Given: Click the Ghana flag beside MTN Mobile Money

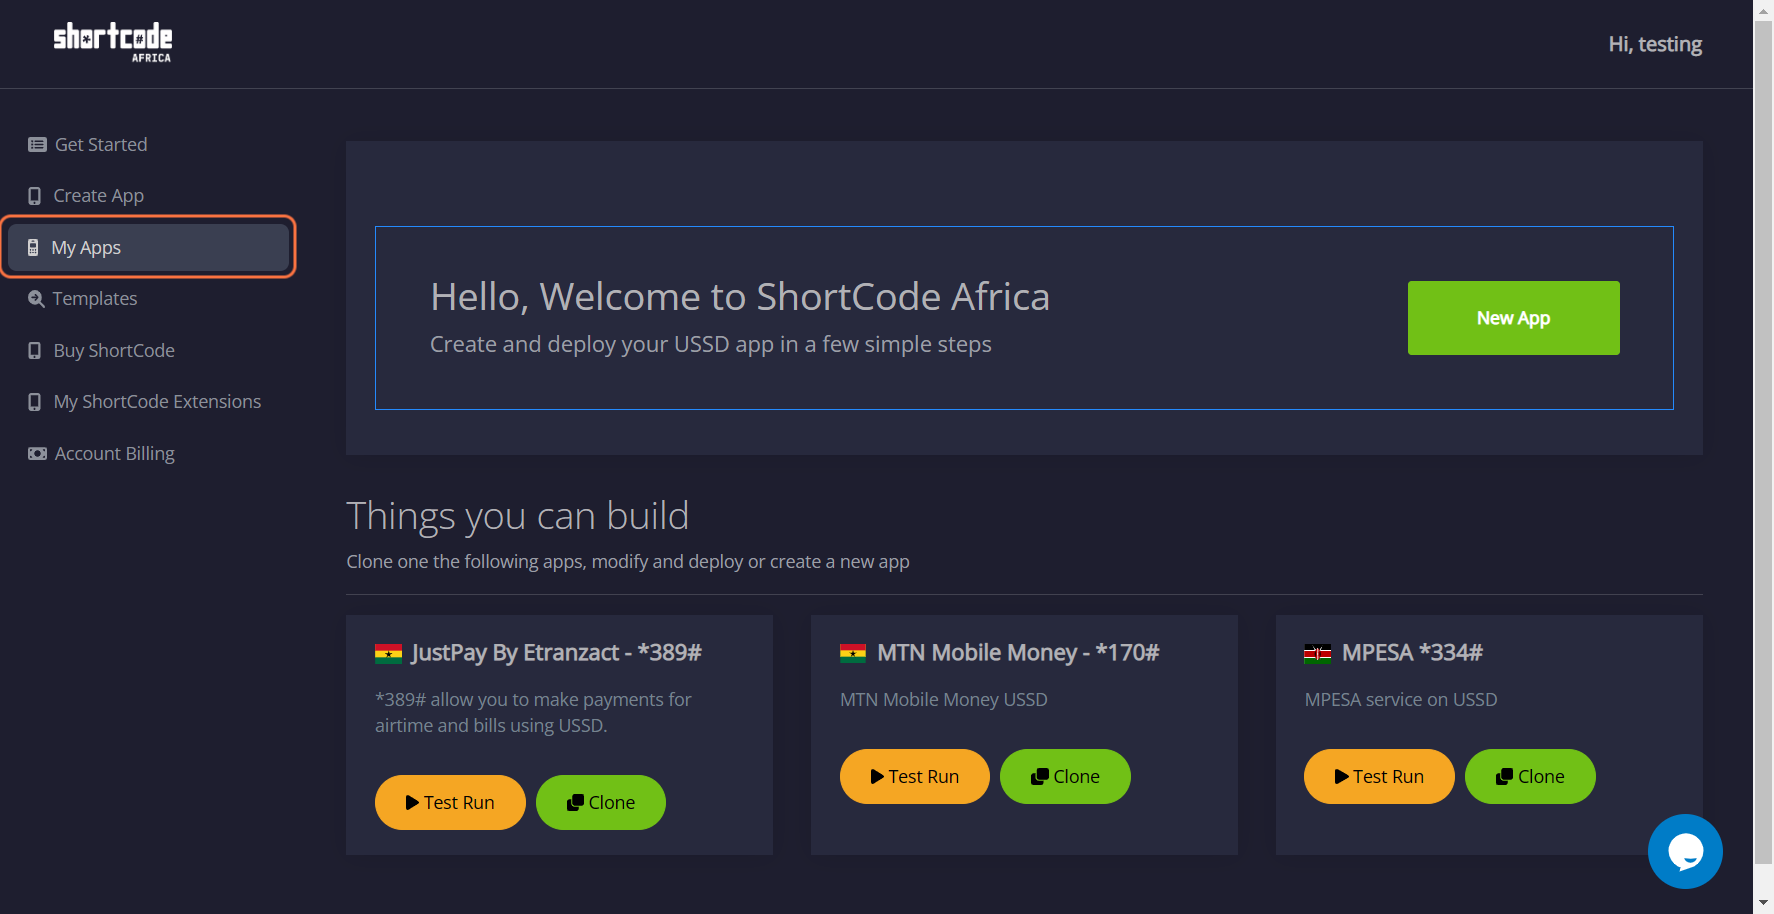Looking at the screenshot, I should tap(853, 654).
